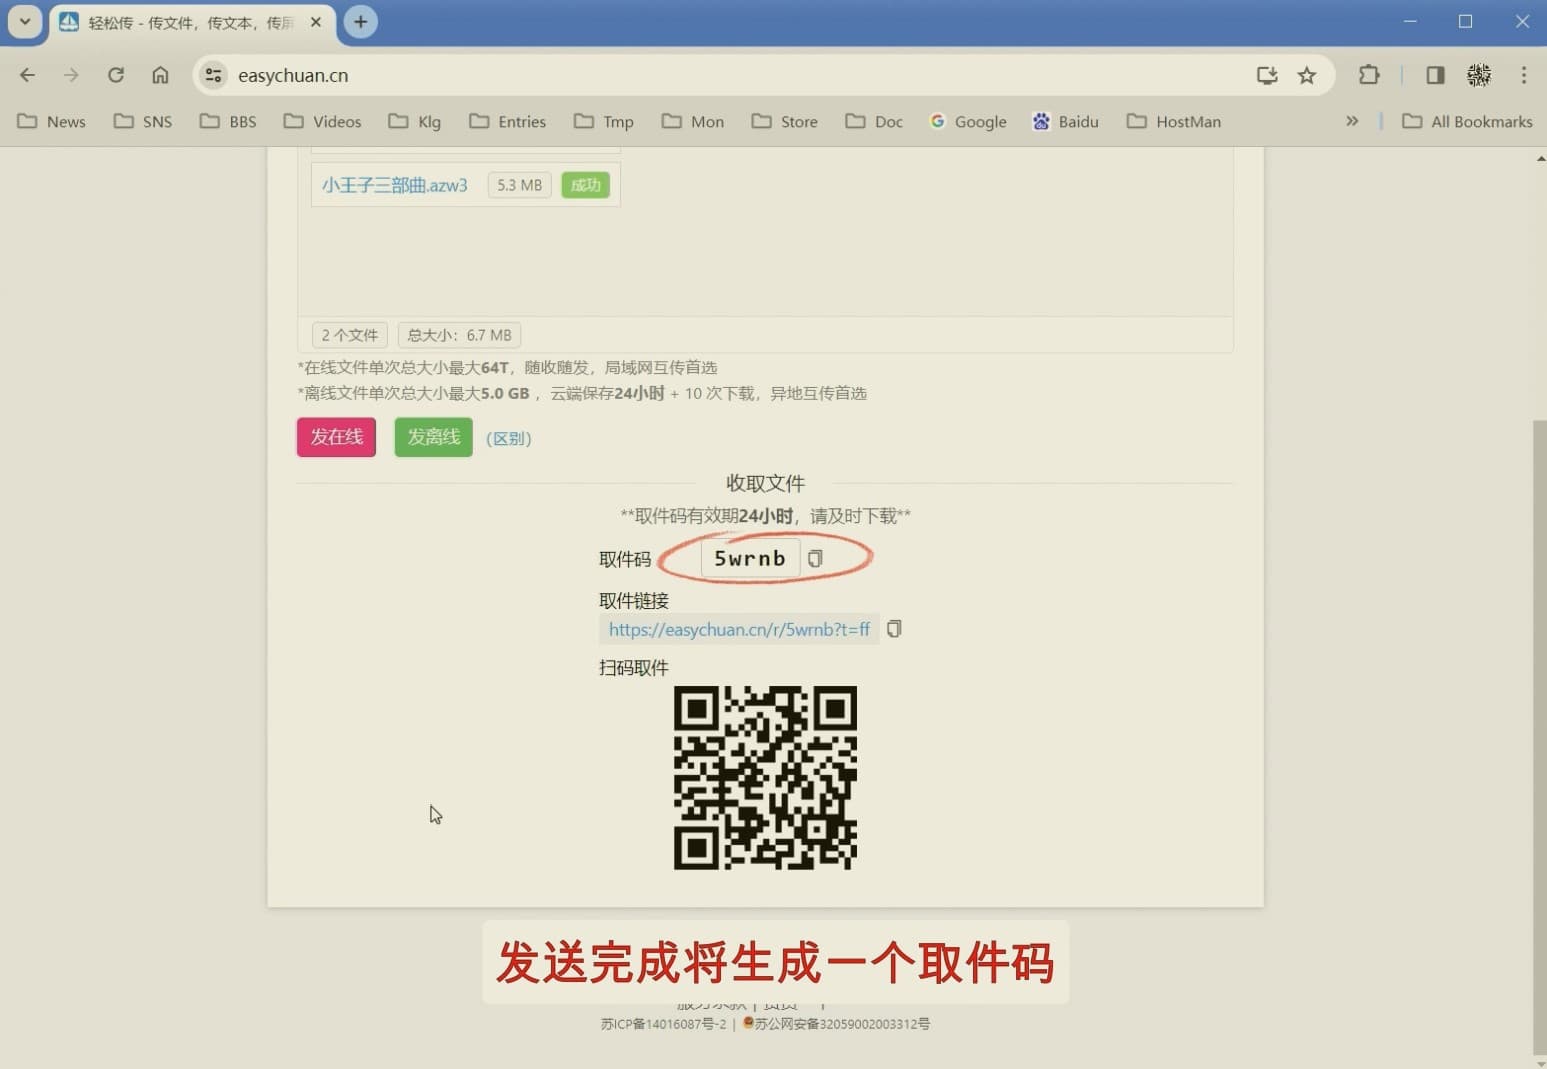1547x1069 pixels.
Task: Copy the pickup code 5wrnb
Action: tap(815, 559)
